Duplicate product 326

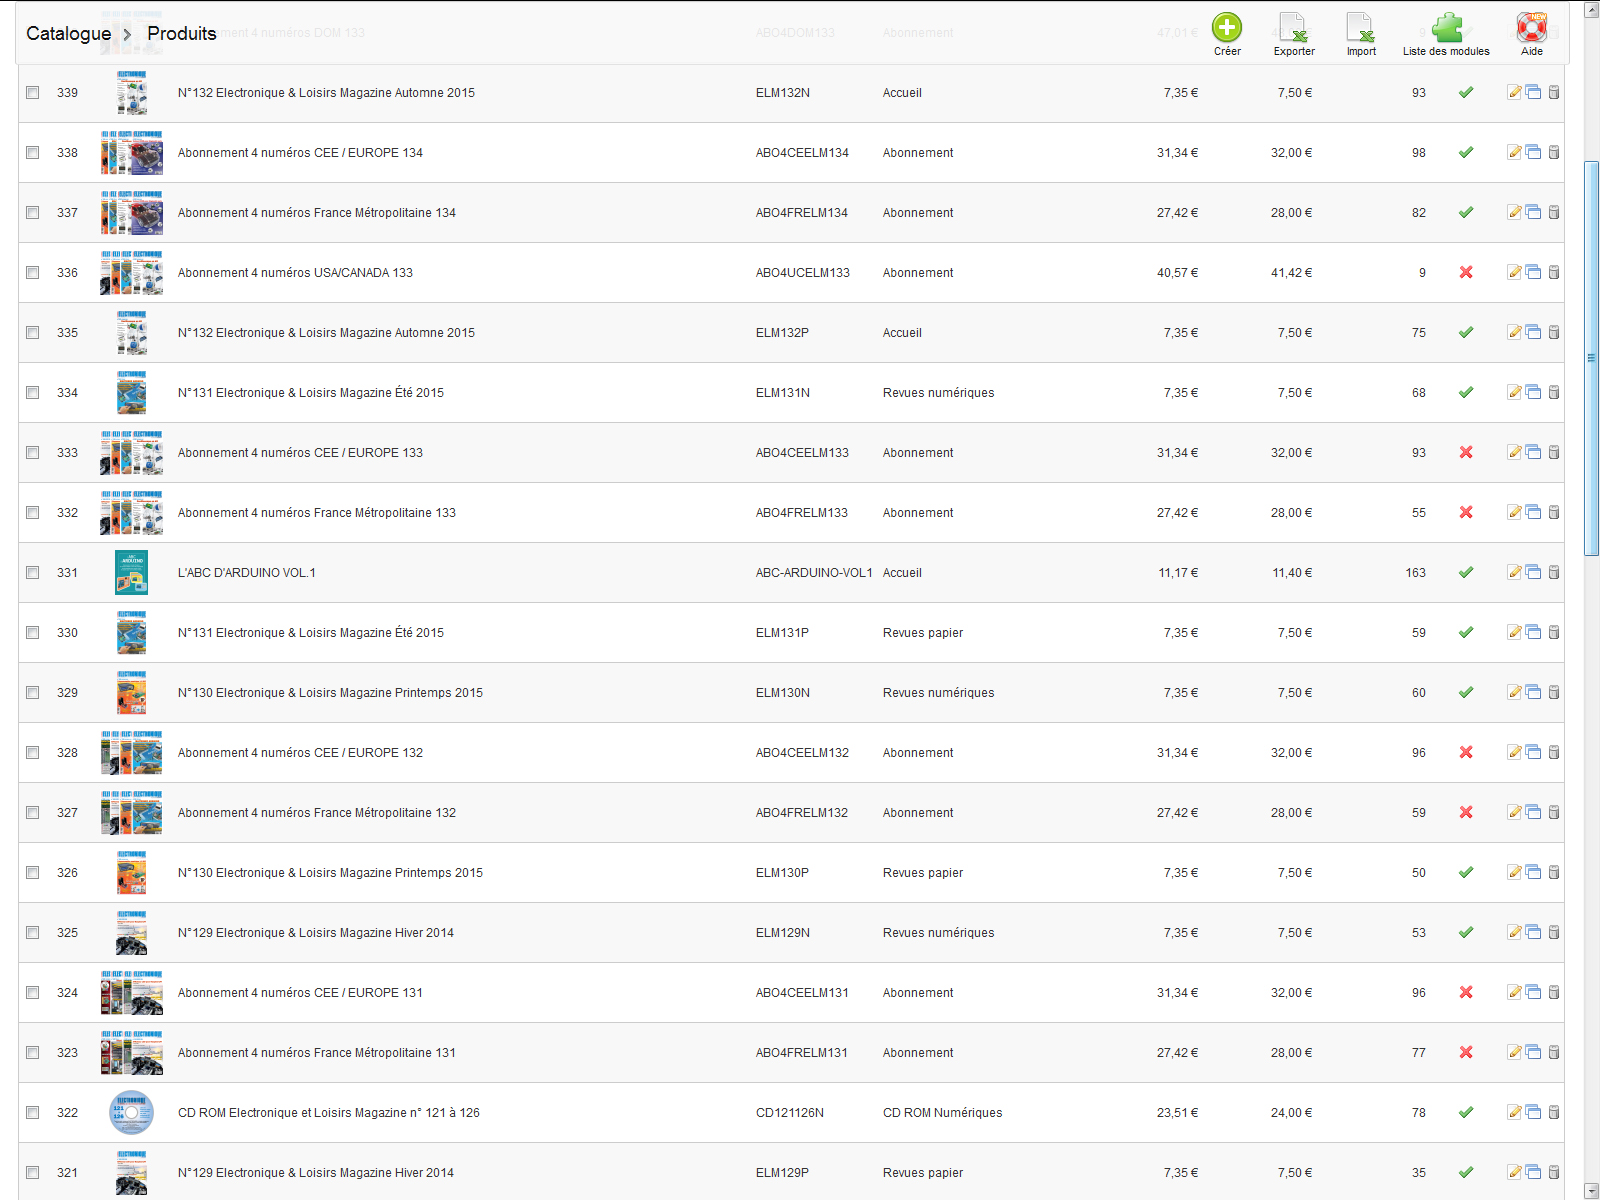click(1533, 872)
